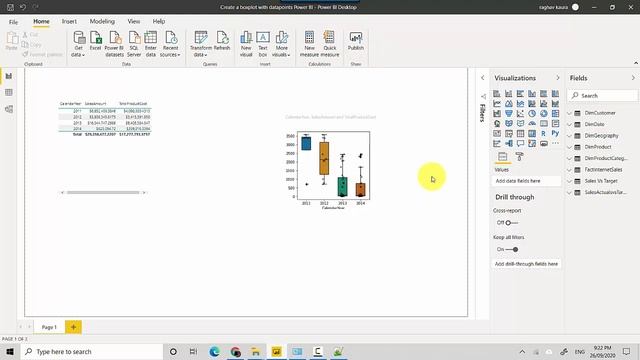Open the Format paint-roller tab
The height and width of the screenshot is (360, 640).
click(519, 157)
